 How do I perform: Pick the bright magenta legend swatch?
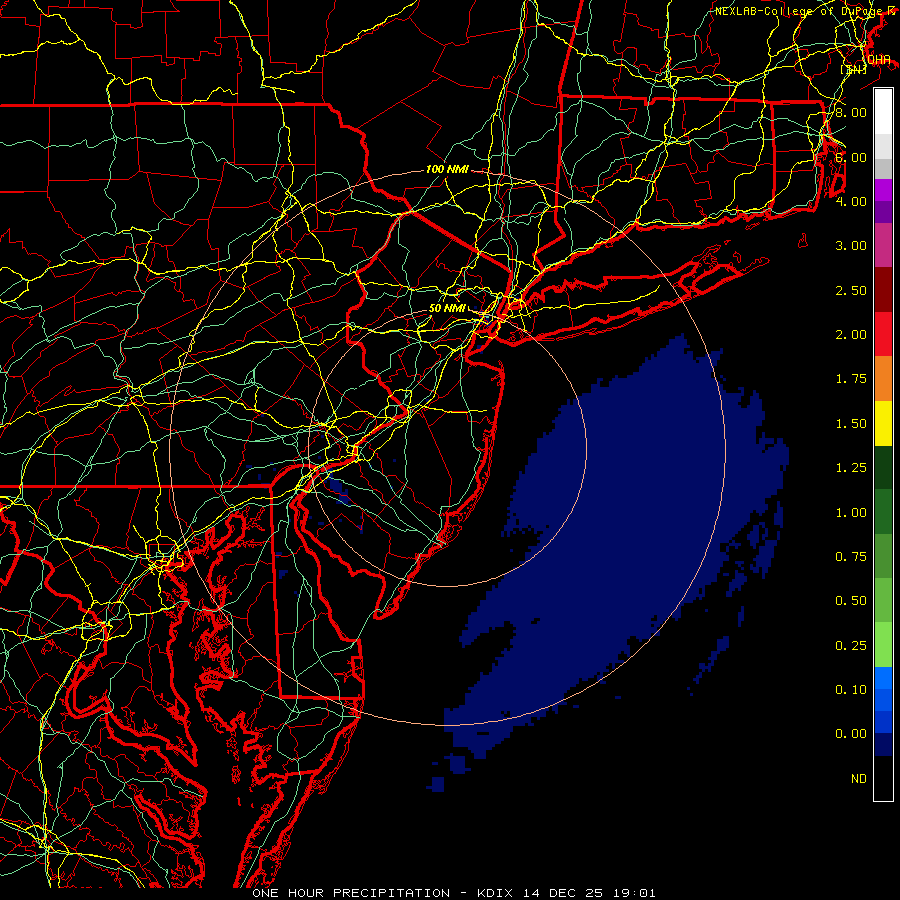pos(883,190)
